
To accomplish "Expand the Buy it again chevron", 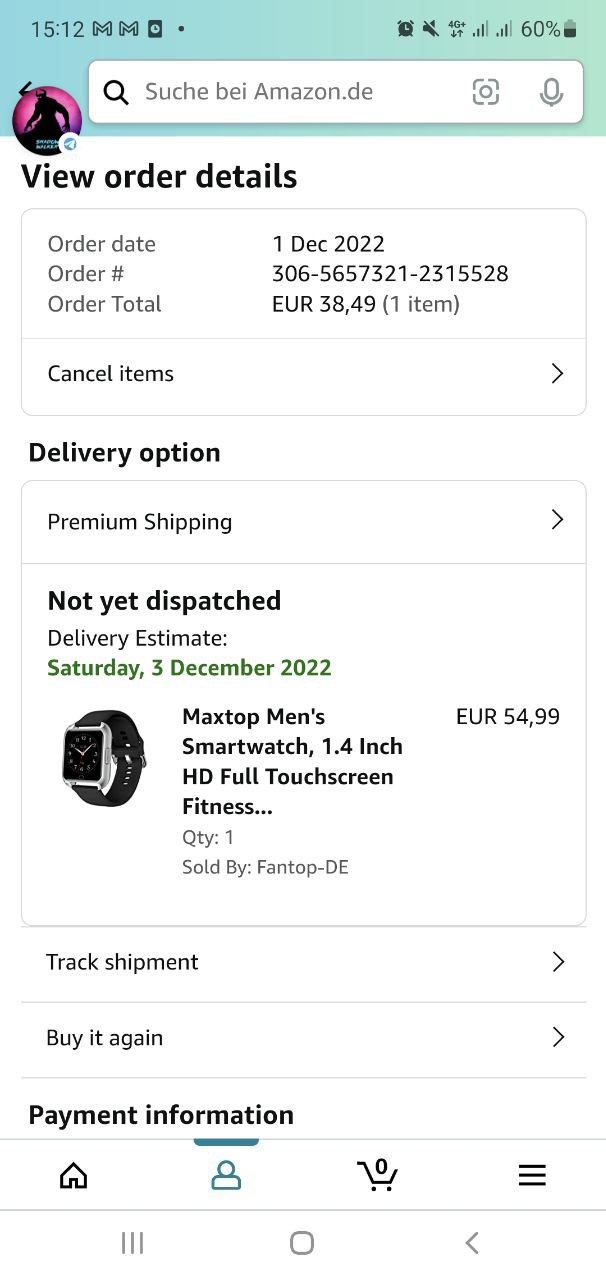I will pos(557,1038).
